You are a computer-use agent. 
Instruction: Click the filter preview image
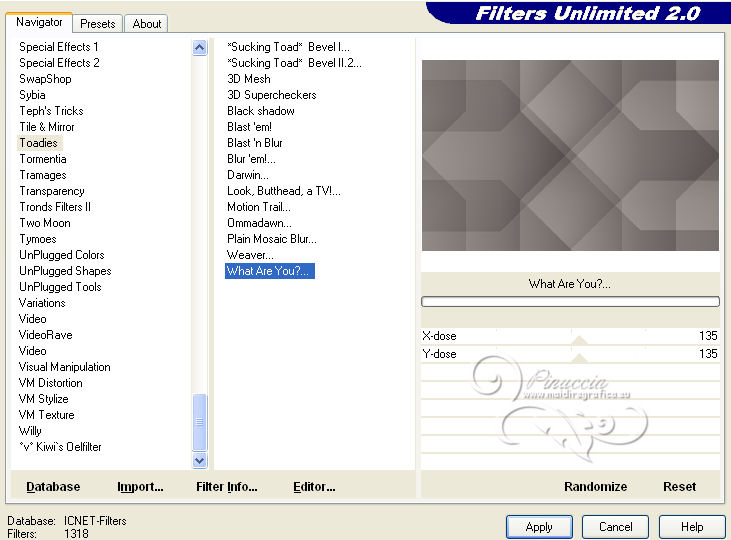pos(570,155)
